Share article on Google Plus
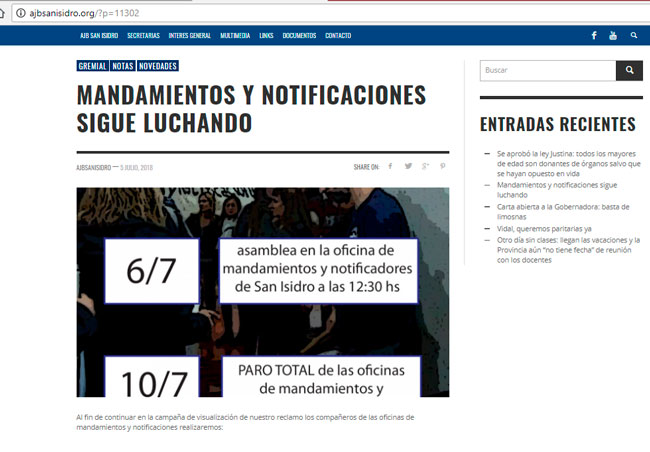Viewport: 650px width, 452px height. pos(425,166)
